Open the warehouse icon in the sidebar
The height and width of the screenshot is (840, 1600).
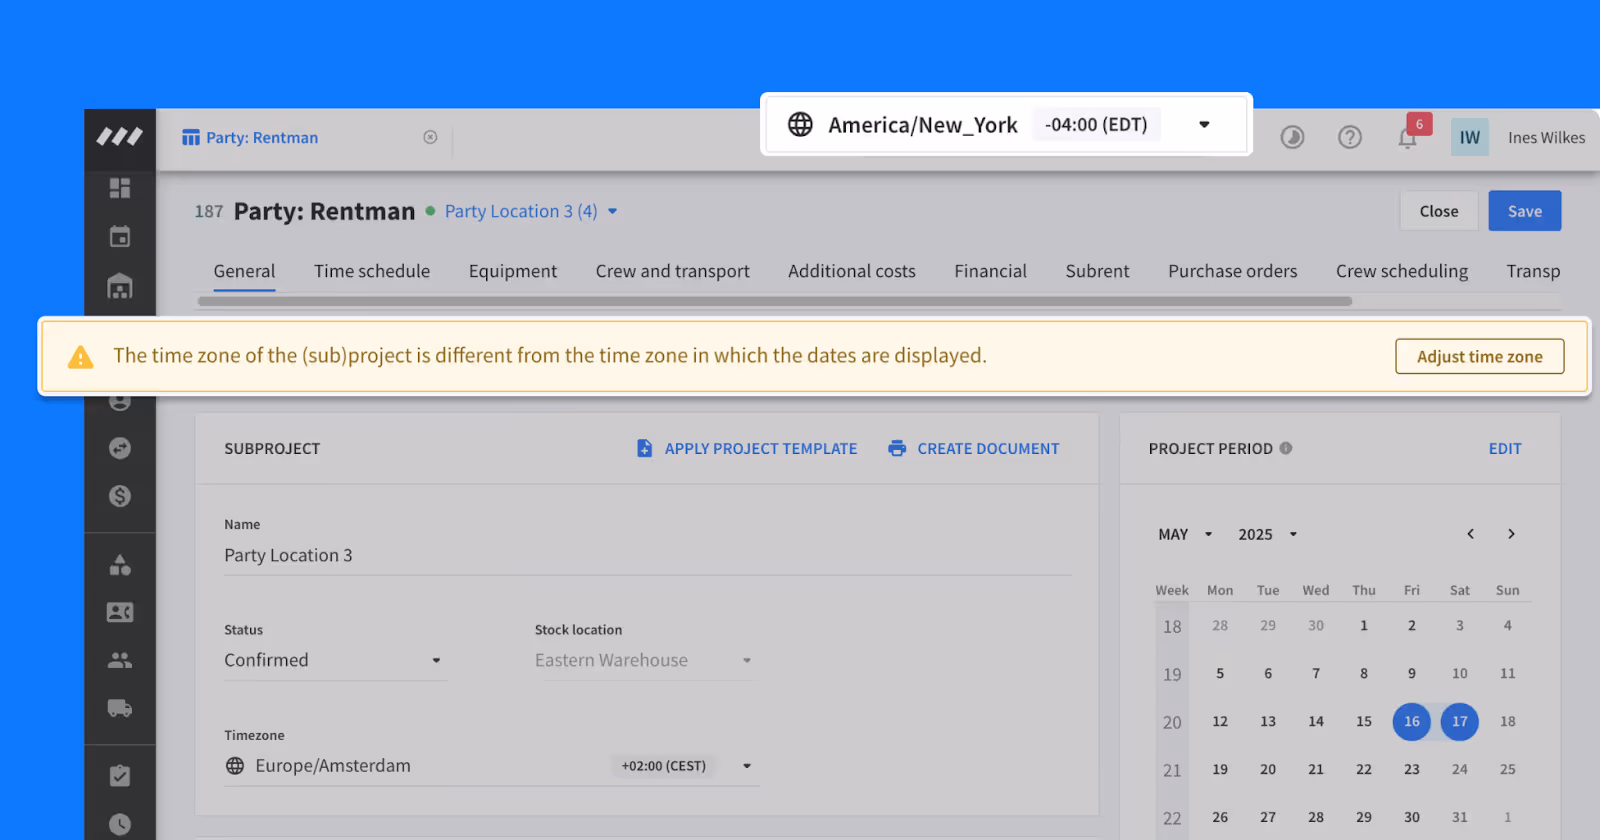(120, 286)
